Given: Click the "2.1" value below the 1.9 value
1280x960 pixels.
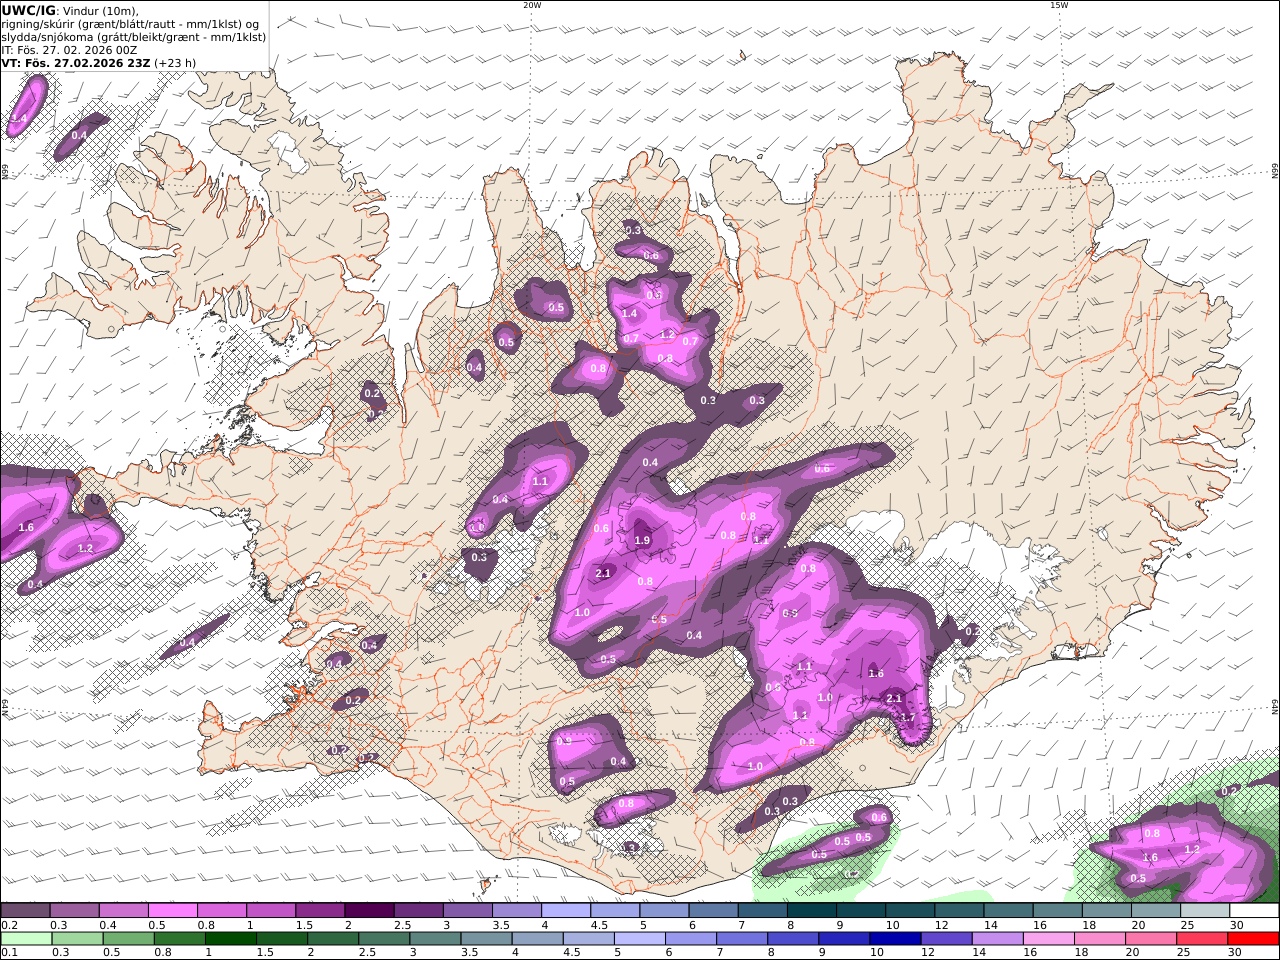Looking at the screenshot, I should tap(603, 573).
